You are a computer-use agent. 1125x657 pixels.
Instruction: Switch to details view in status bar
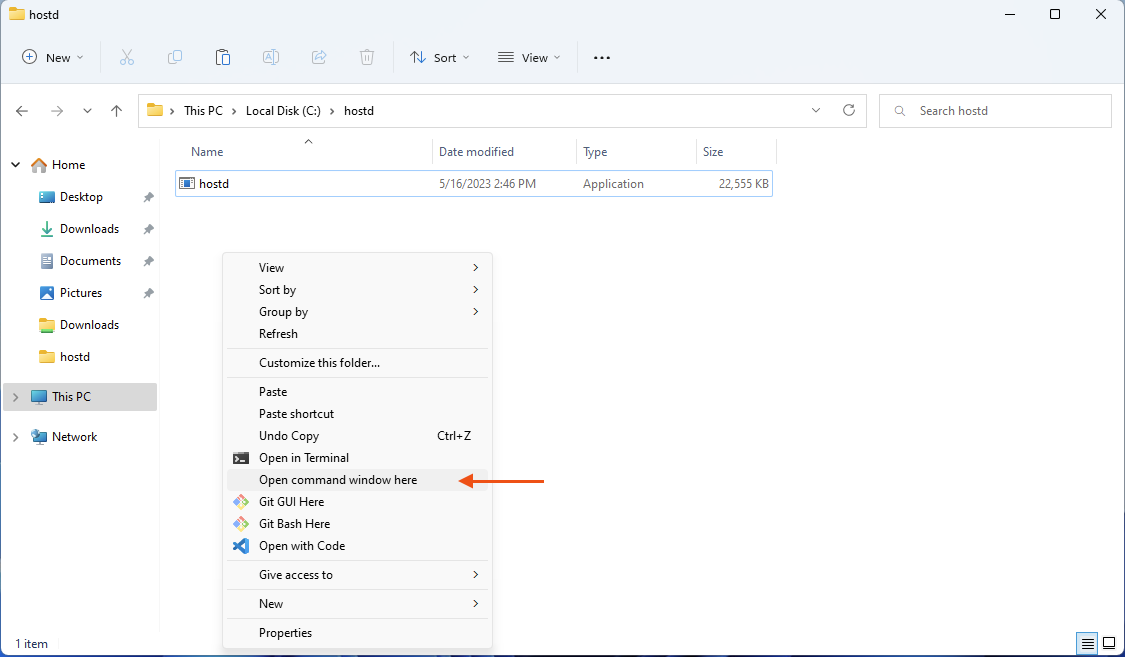pyautogui.click(x=1087, y=643)
